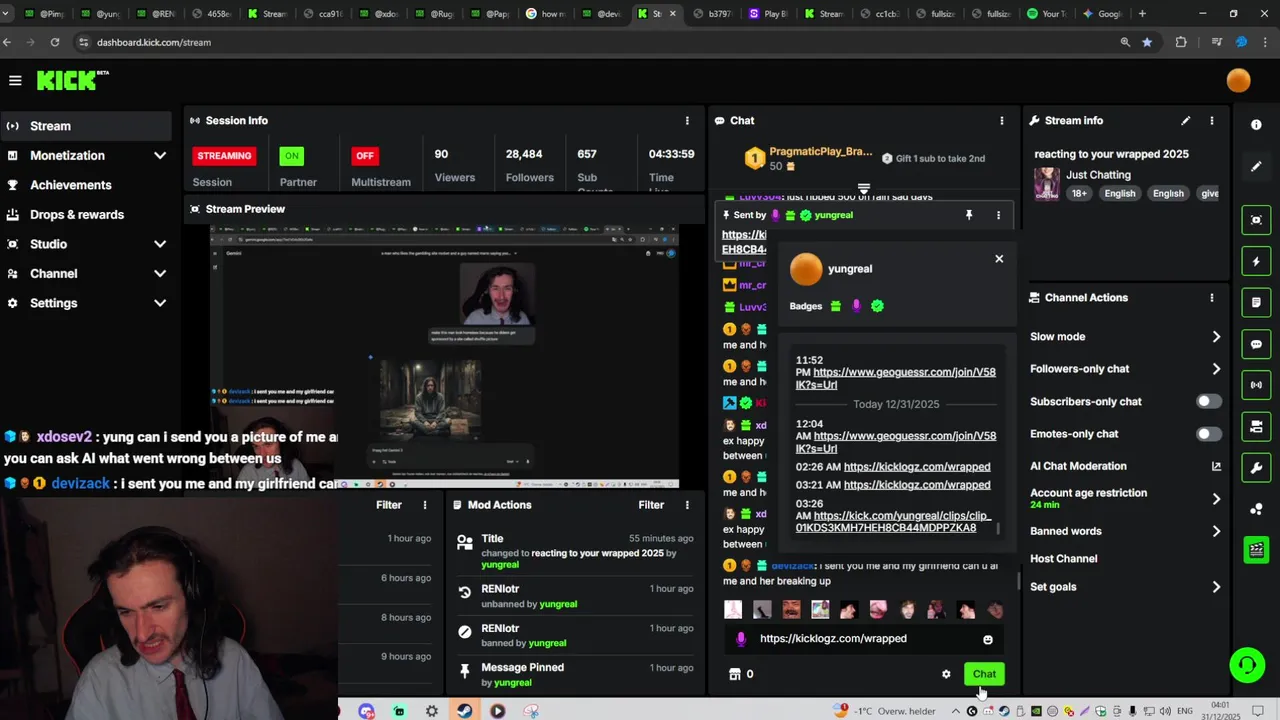Open Followers-only chat options chevron

pos(1216,370)
